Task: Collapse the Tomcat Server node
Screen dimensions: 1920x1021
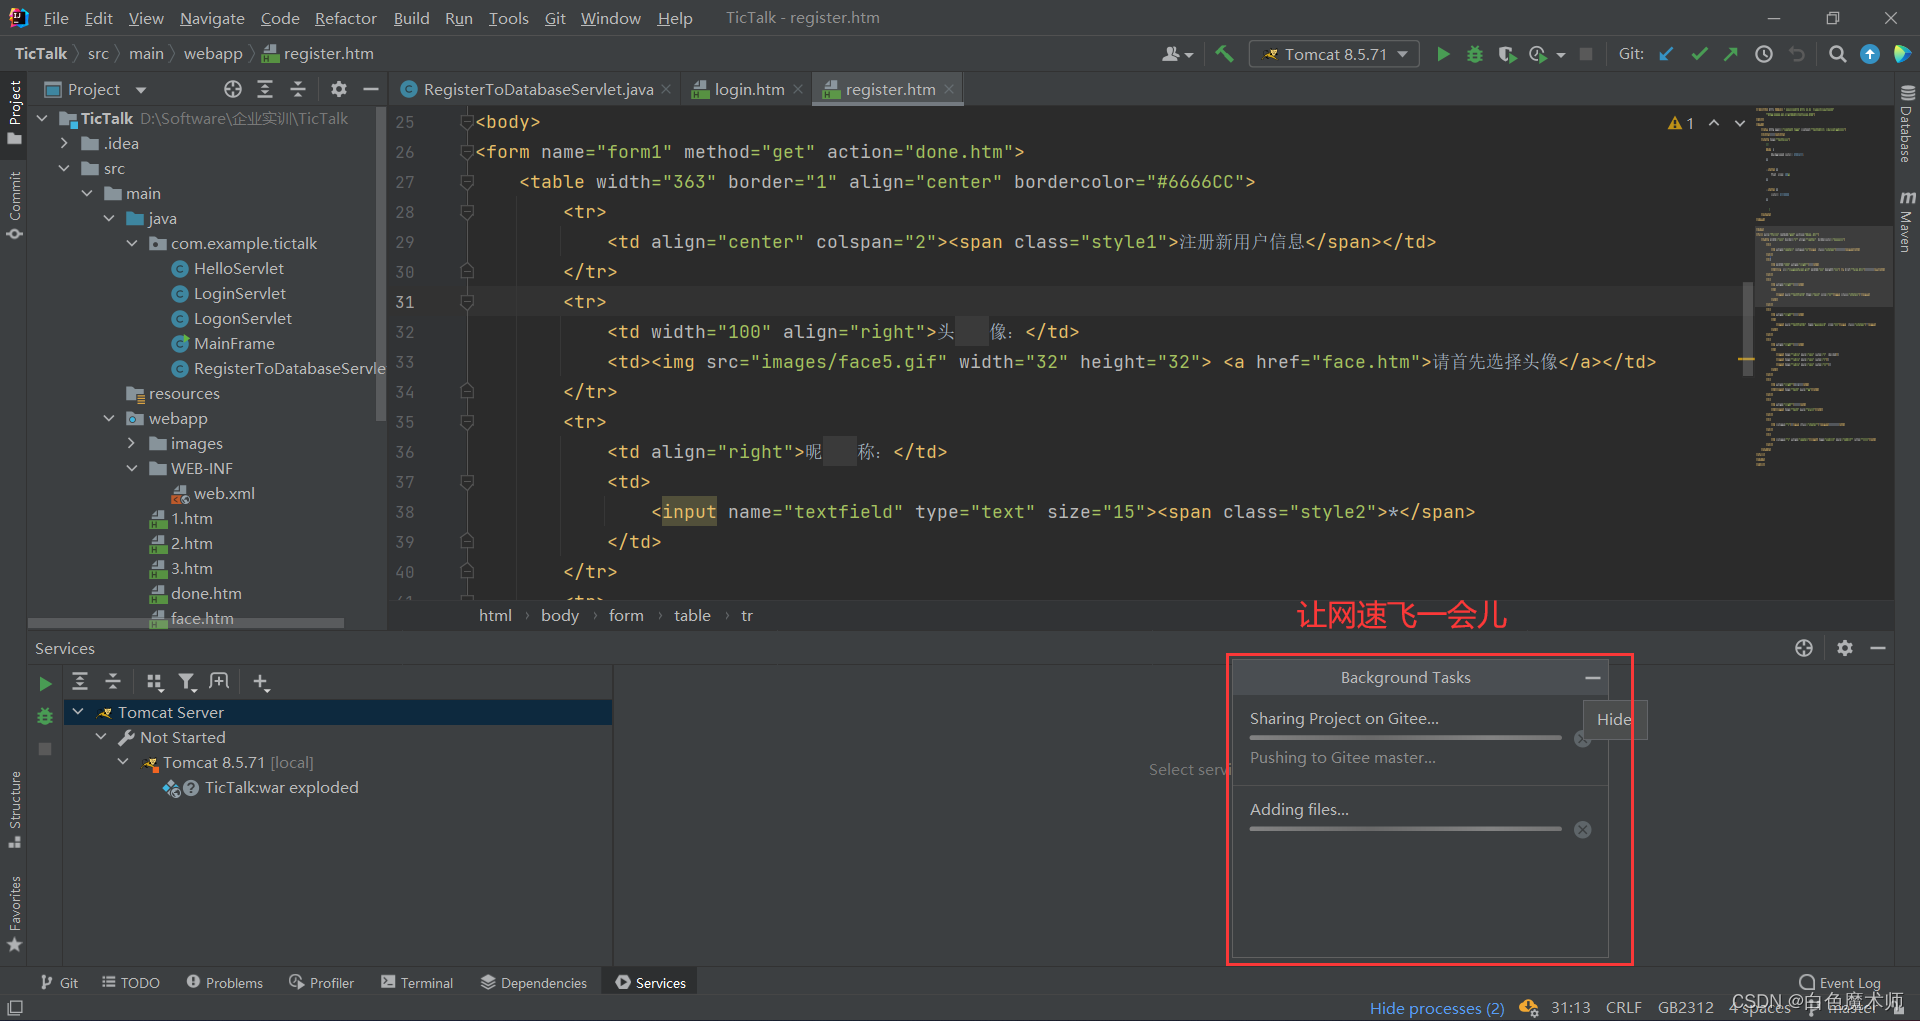Action: (x=78, y=712)
